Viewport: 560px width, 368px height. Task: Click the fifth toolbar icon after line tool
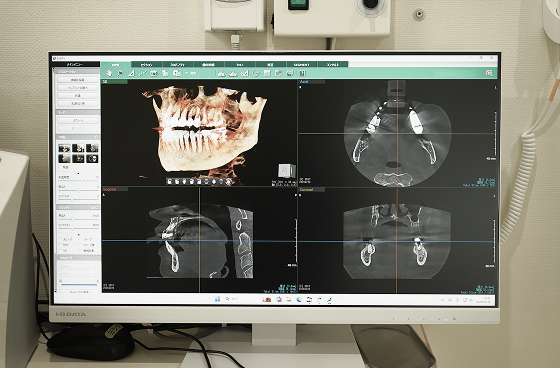click(x=154, y=73)
